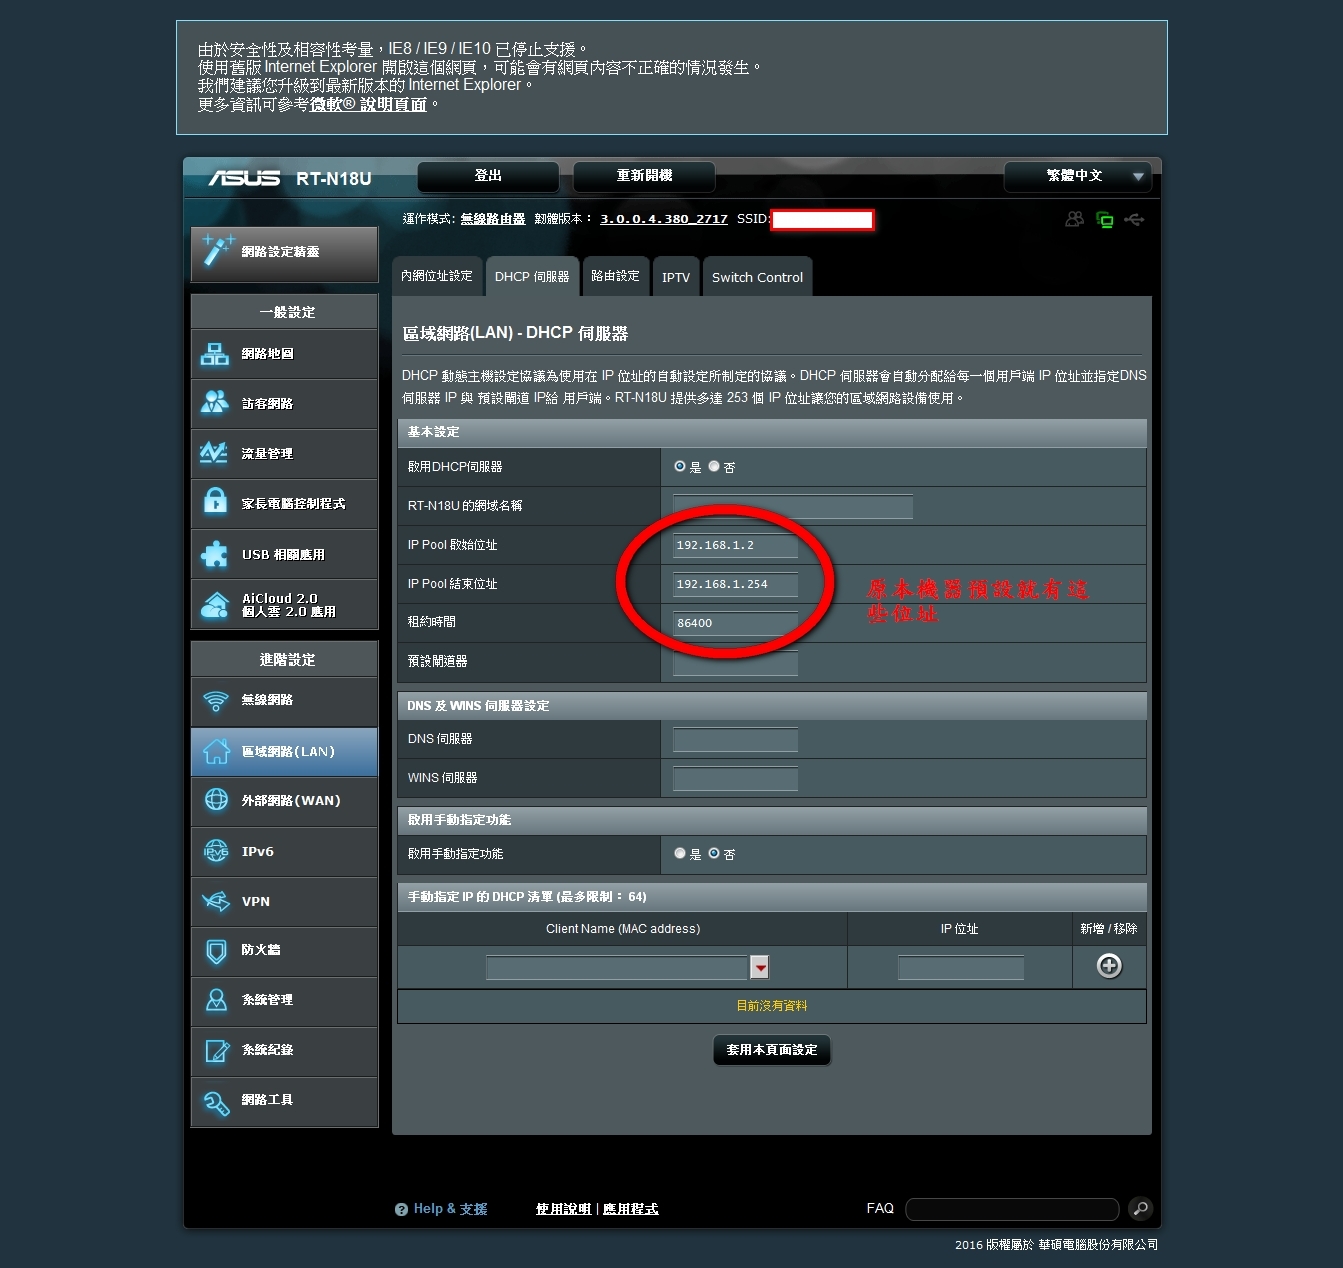Click the FAQ search input field
This screenshot has height=1268, width=1343.
(x=1012, y=1209)
